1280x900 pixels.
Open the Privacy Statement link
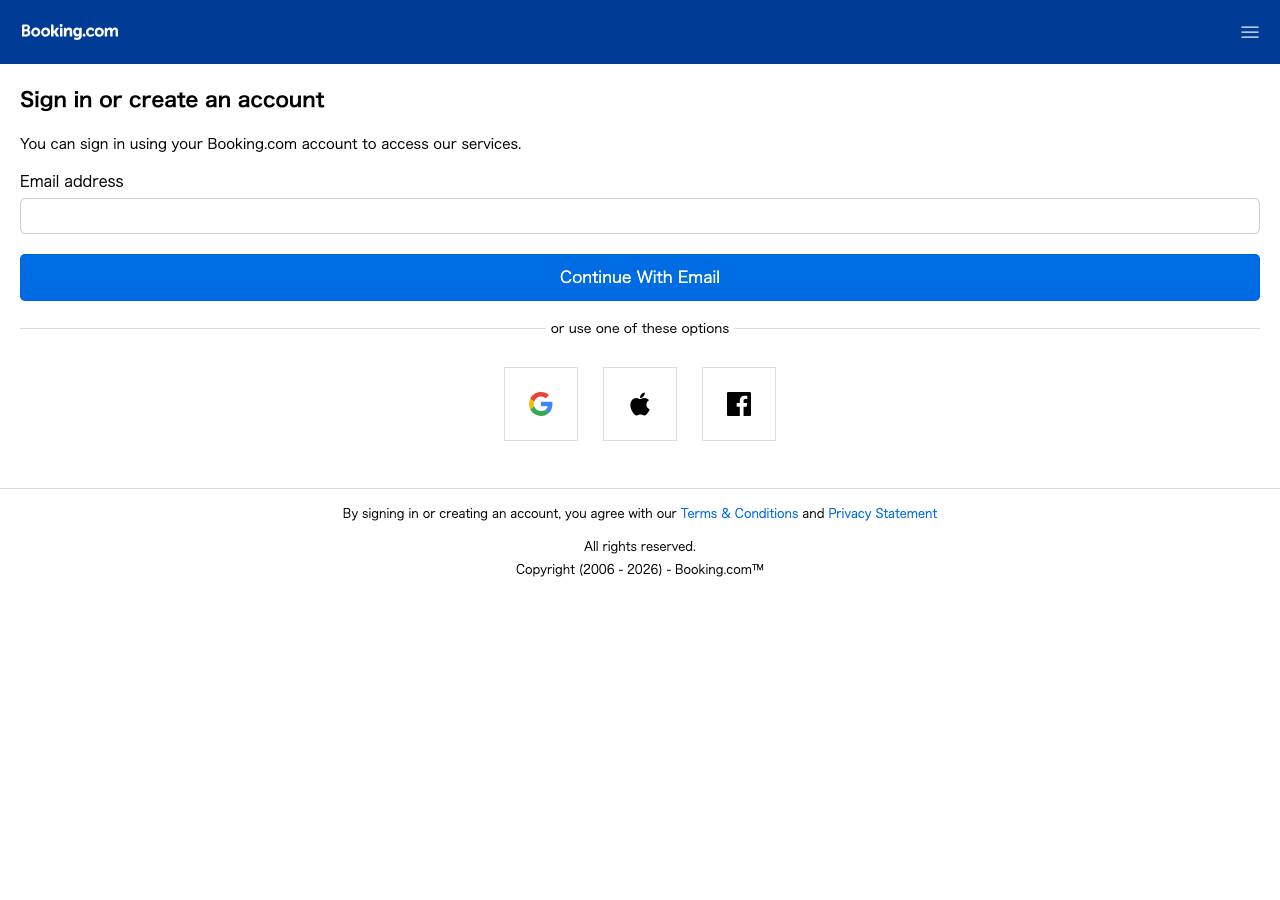pos(882,514)
